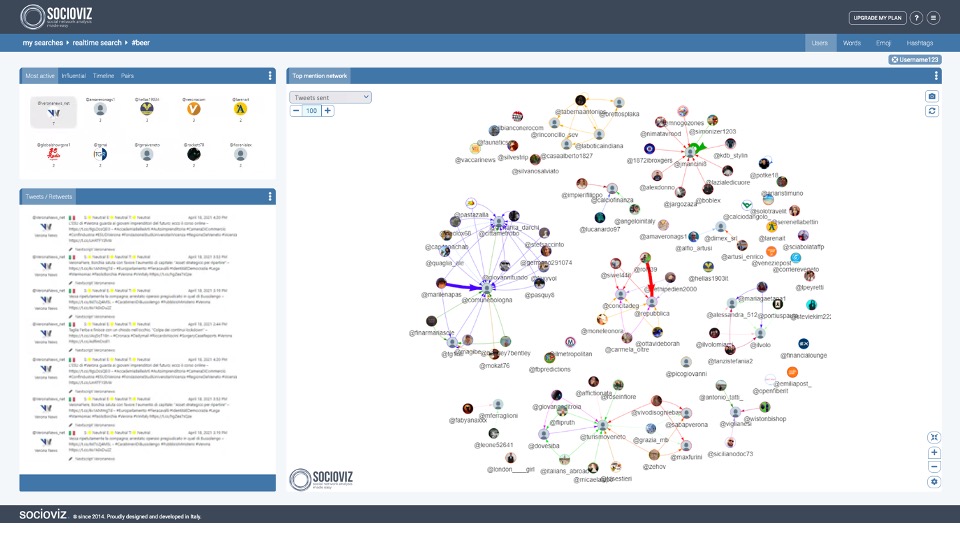Zoom out of the network graph

click(934, 466)
